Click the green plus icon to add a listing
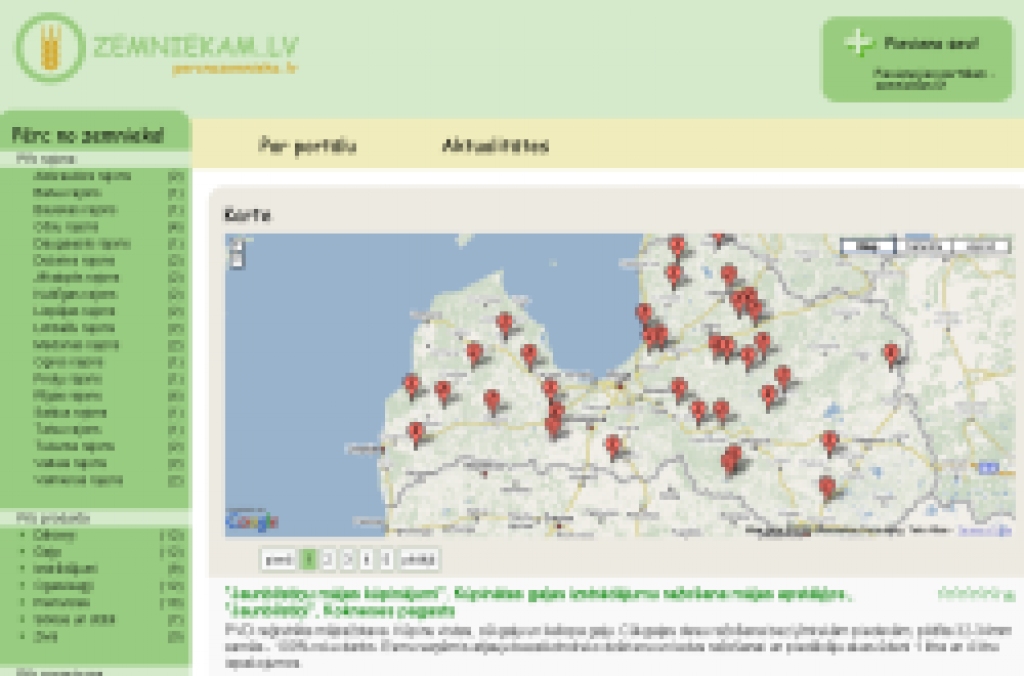1024x676 pixels. [858, 43]
